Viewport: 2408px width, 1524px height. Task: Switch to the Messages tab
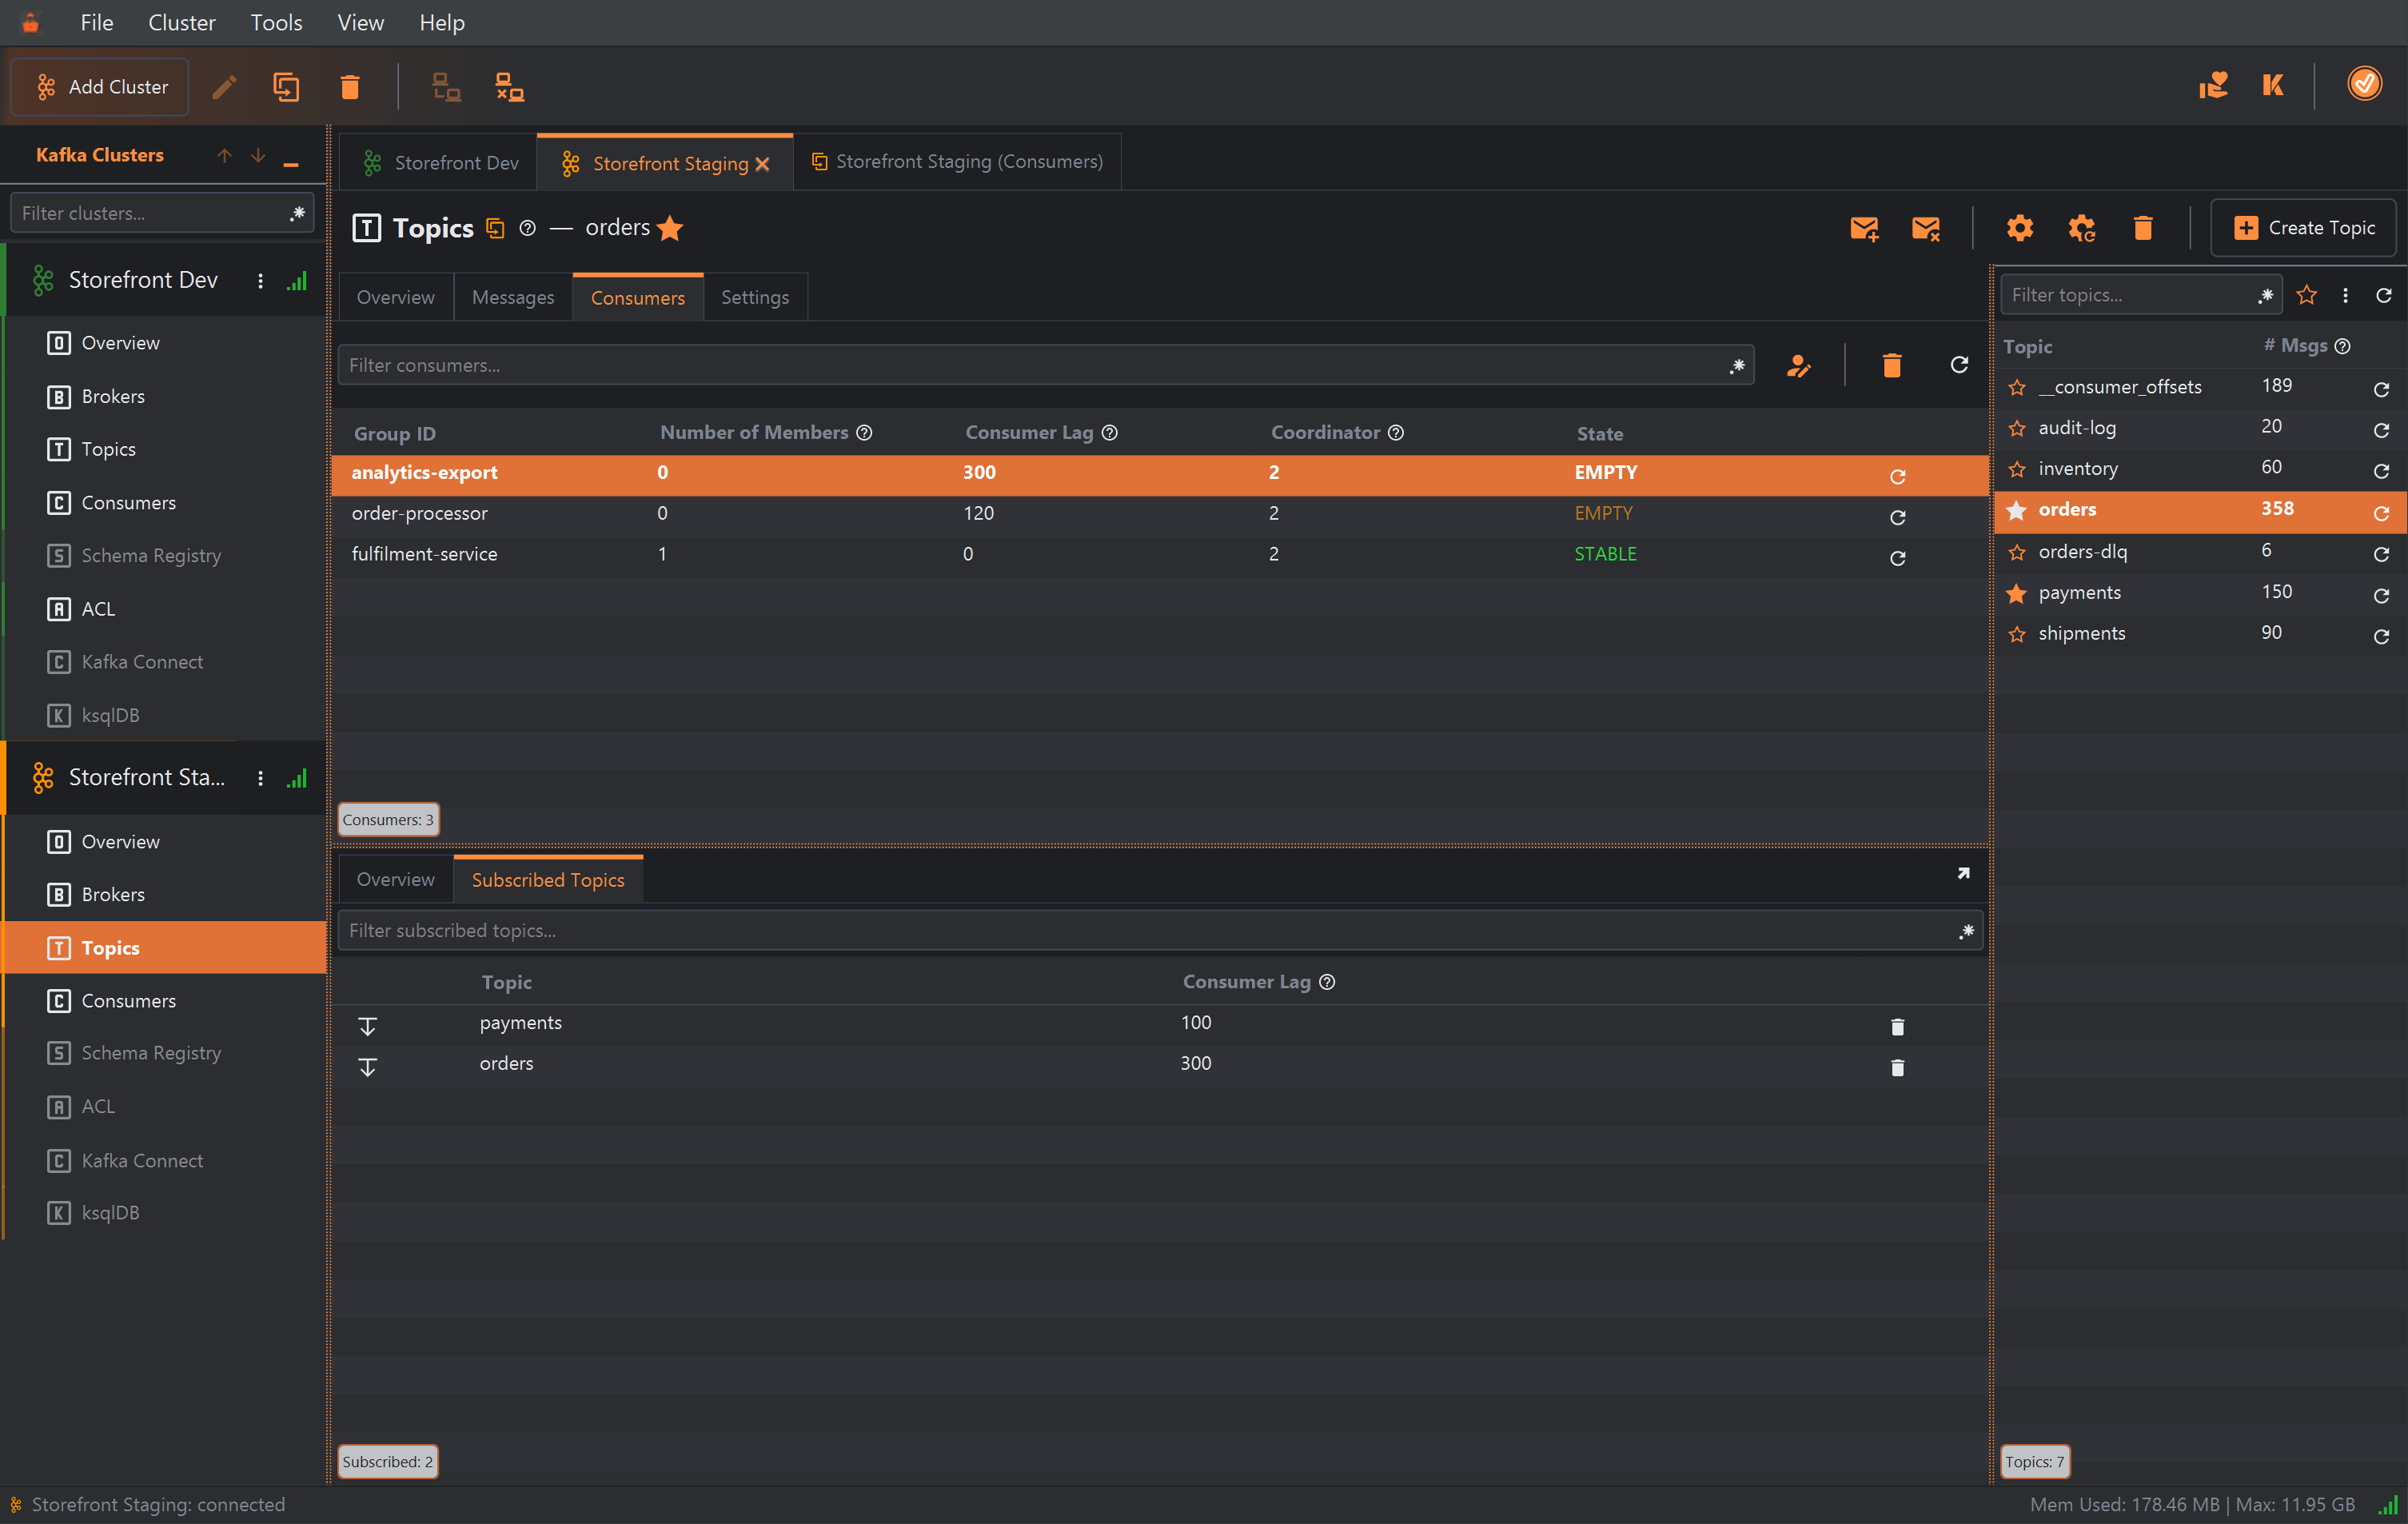[x=513, y=297]
